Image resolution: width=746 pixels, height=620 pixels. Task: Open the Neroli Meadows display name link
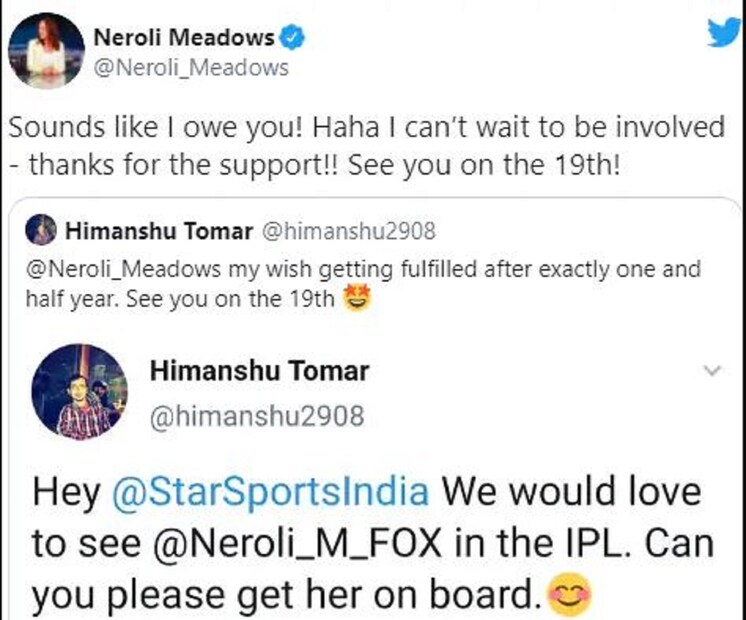(x=183, y=38)
